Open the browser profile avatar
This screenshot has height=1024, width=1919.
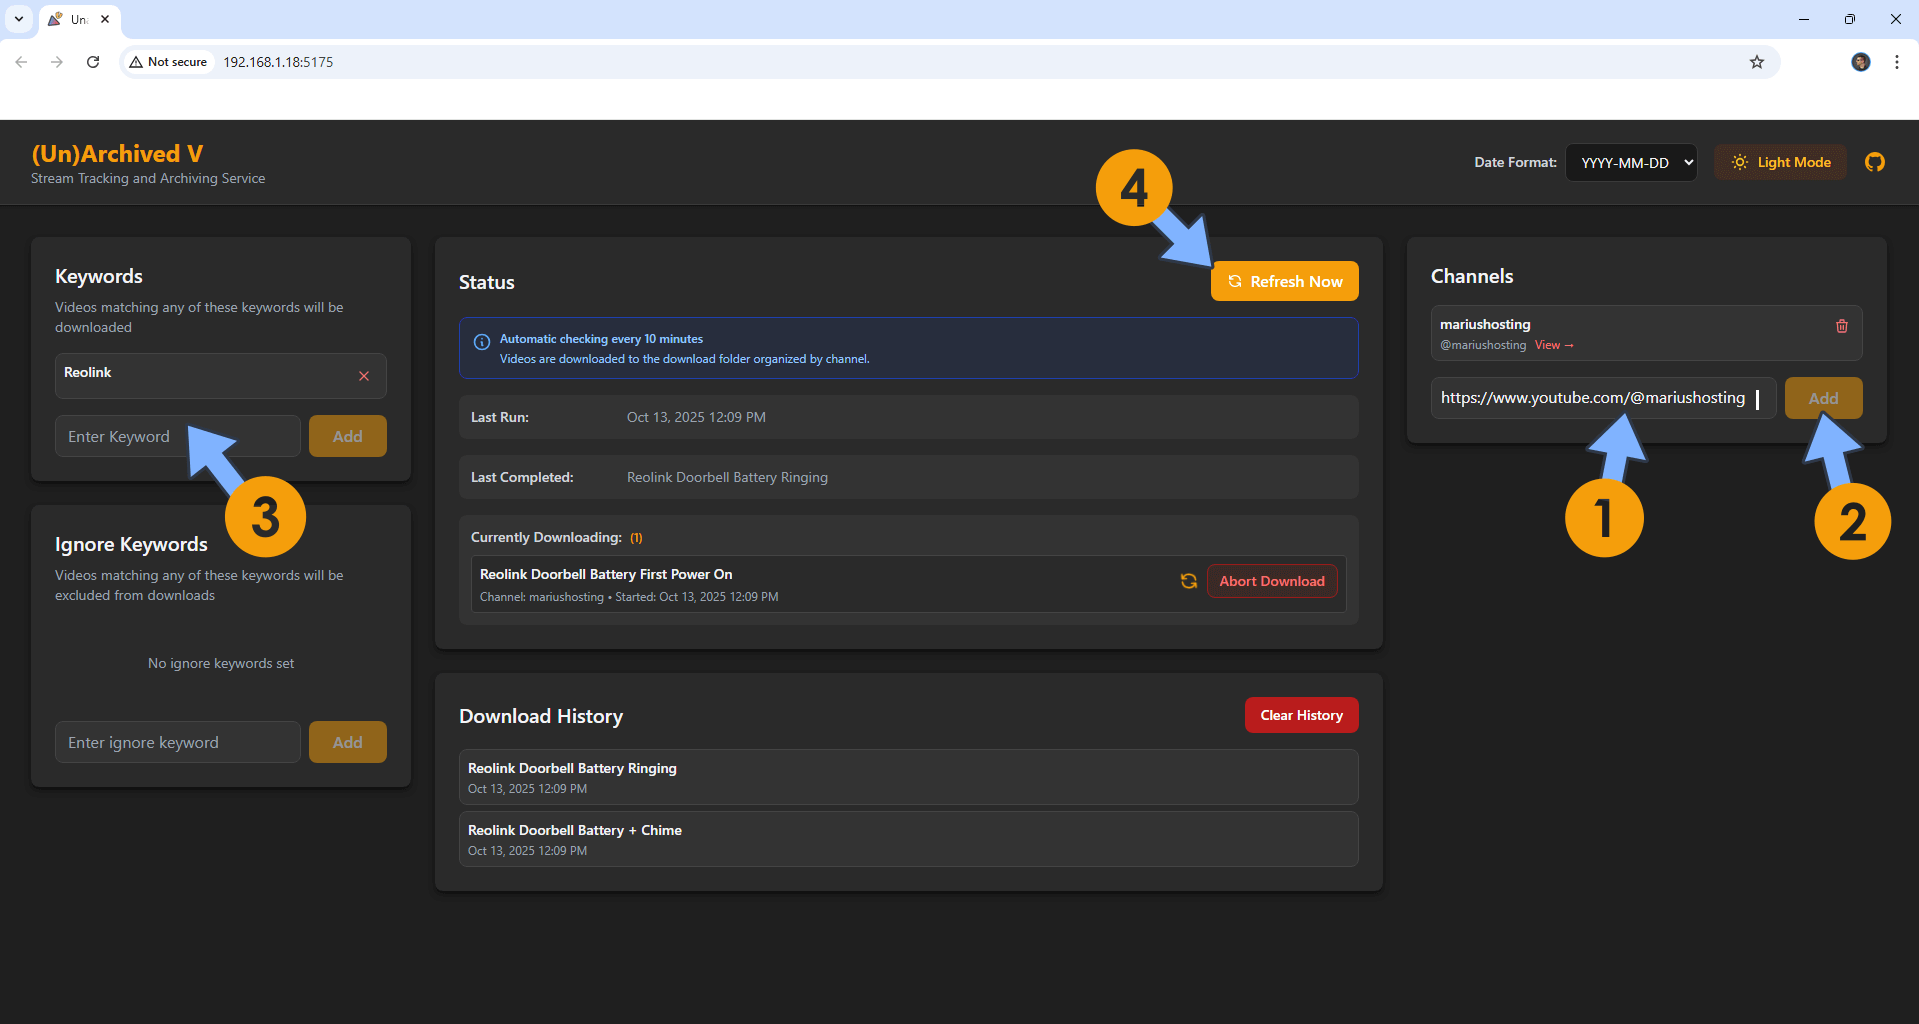[1860, 62]
